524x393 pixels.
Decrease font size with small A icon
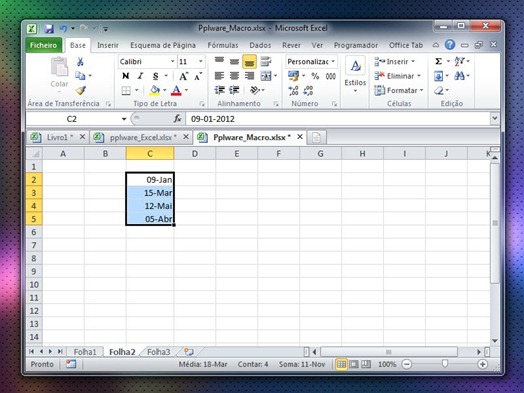pyautogui.click(x=198, y=76)
